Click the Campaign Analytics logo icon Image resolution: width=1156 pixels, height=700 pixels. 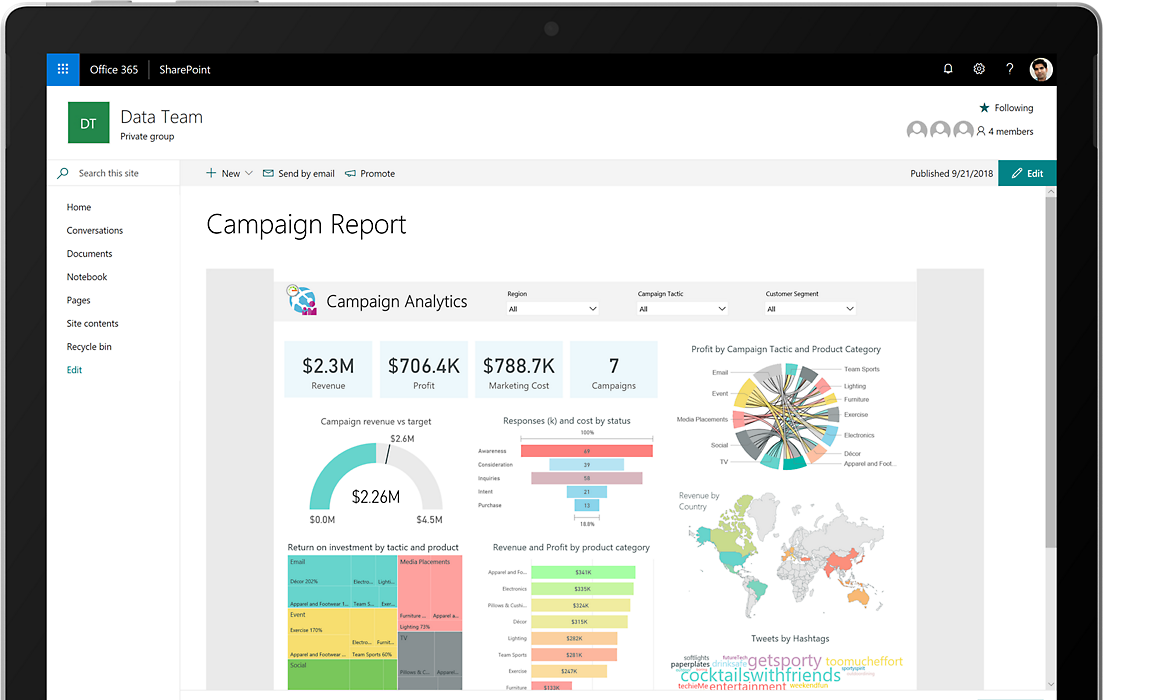pyautogui.click(x=301, y=301)
